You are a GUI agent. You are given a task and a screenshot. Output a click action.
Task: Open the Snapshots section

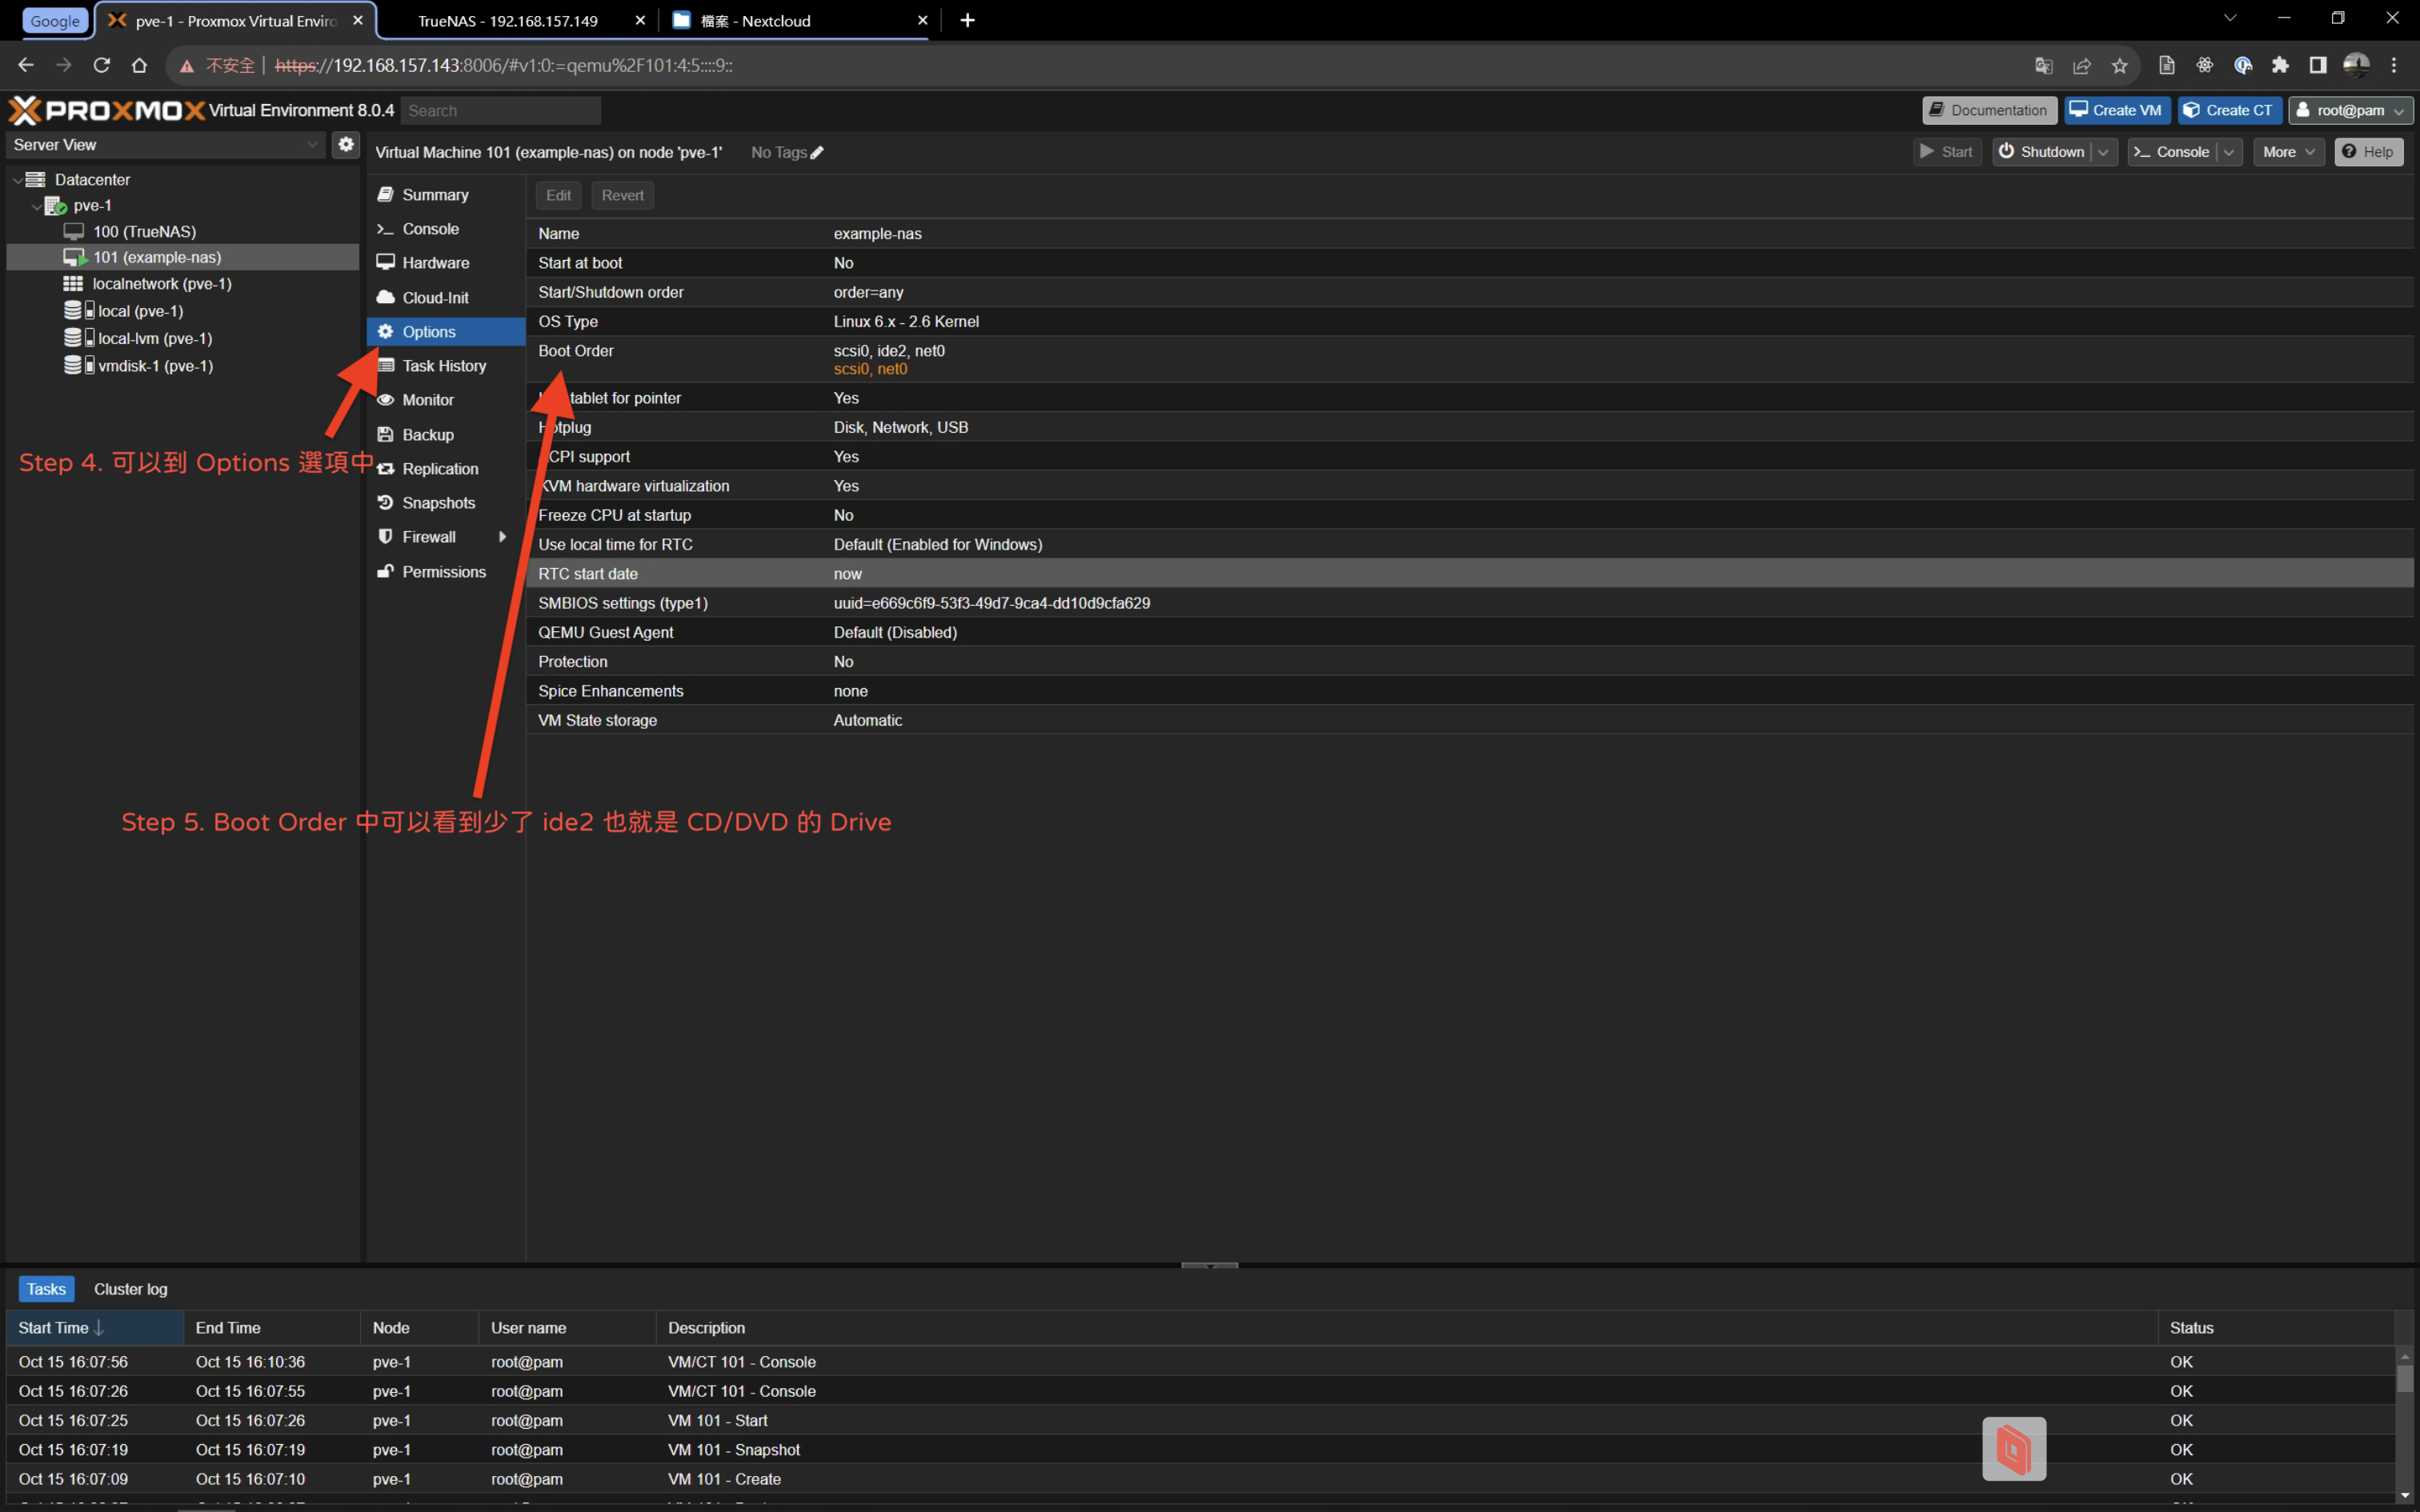click(x=438, y=503)
